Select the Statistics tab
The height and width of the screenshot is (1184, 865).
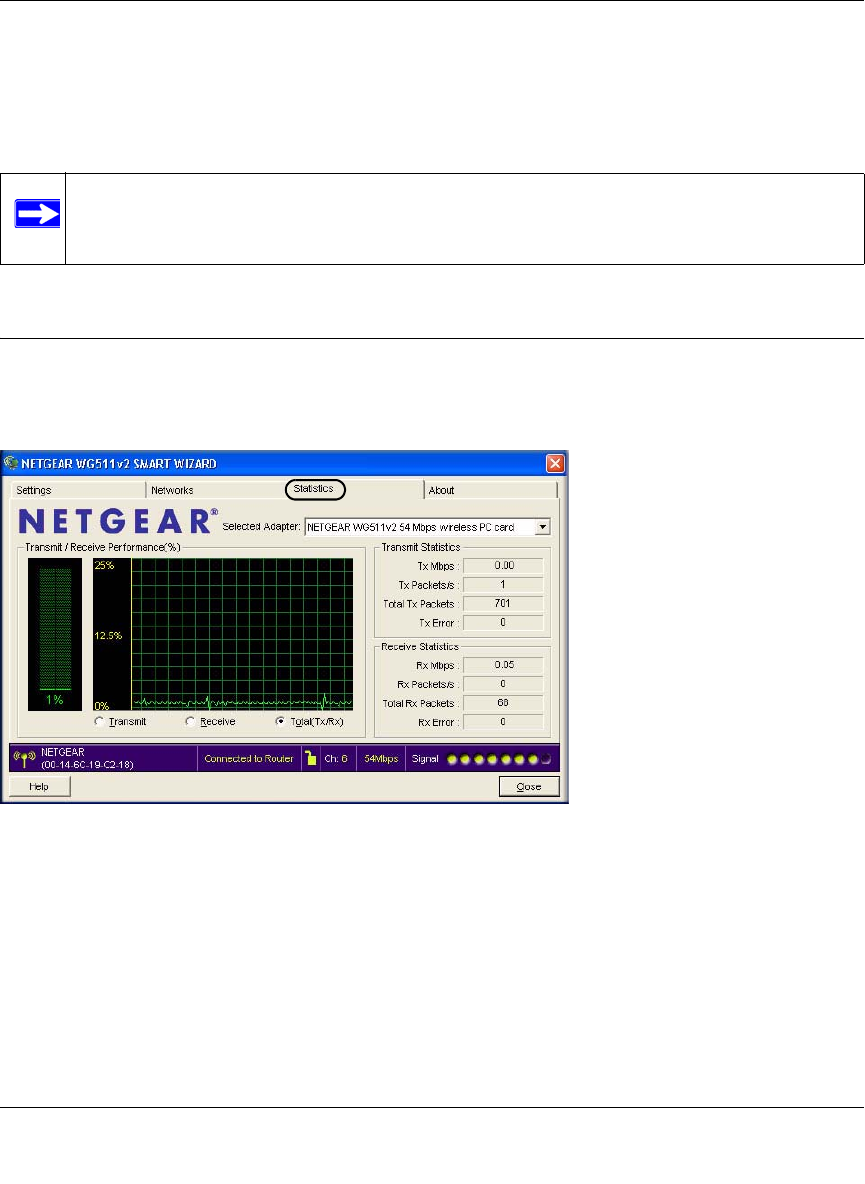pyautogui.click(x=314, y=489)
